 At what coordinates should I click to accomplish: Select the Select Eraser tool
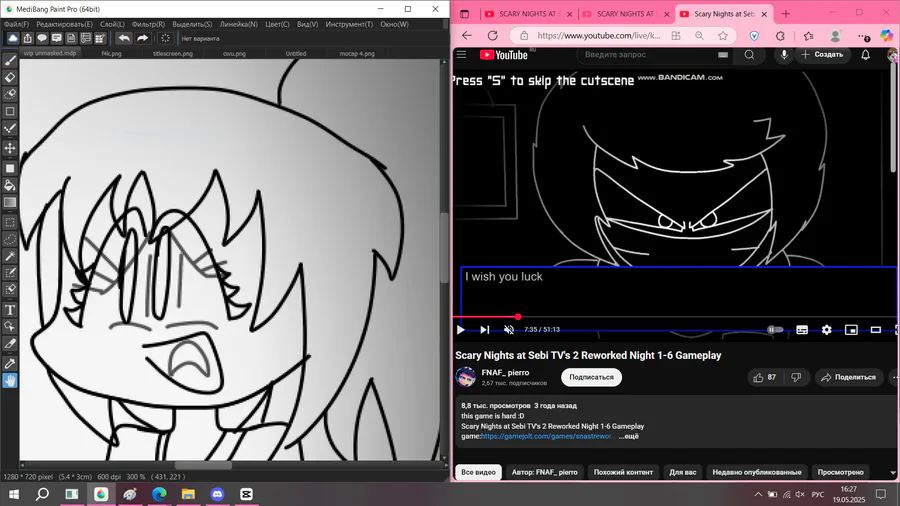tap(10, 290)
